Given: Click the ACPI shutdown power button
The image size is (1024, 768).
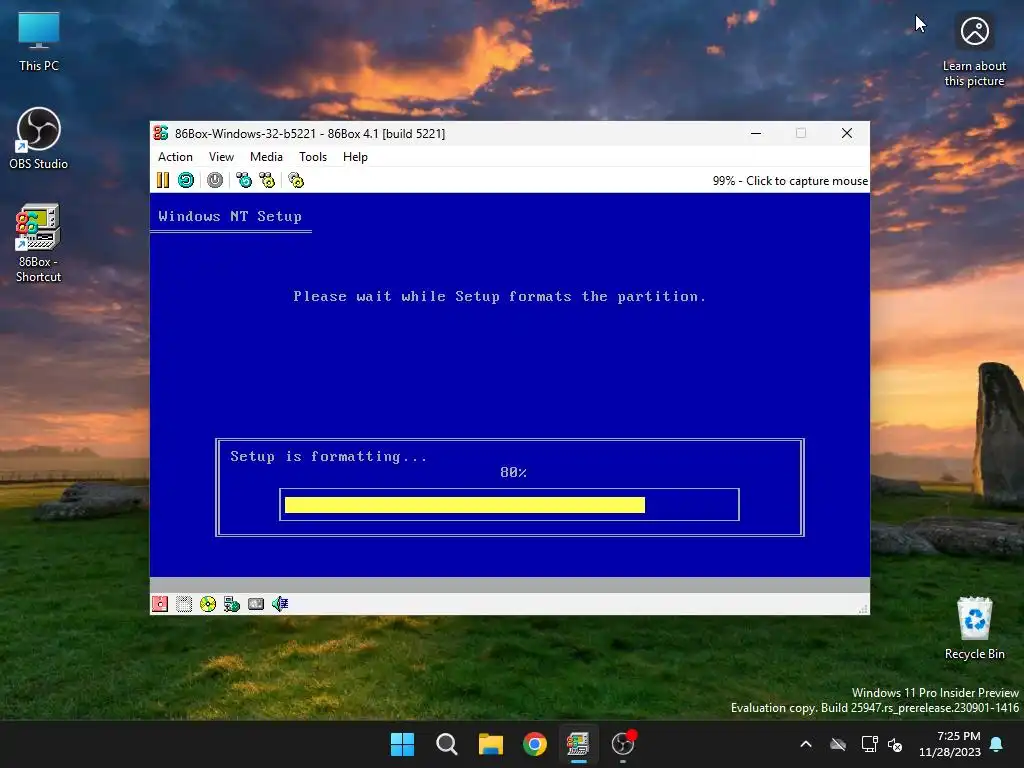Looking at the screenshot, I should click(215, 180).
